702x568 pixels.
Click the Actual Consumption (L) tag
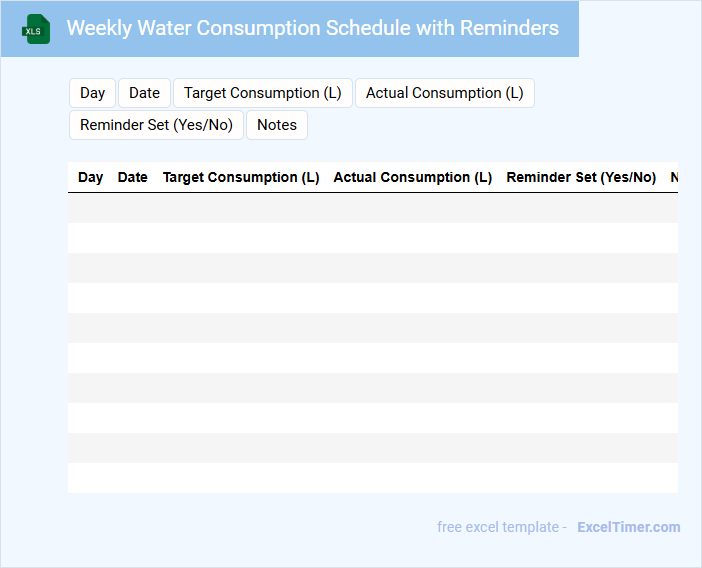444,93
